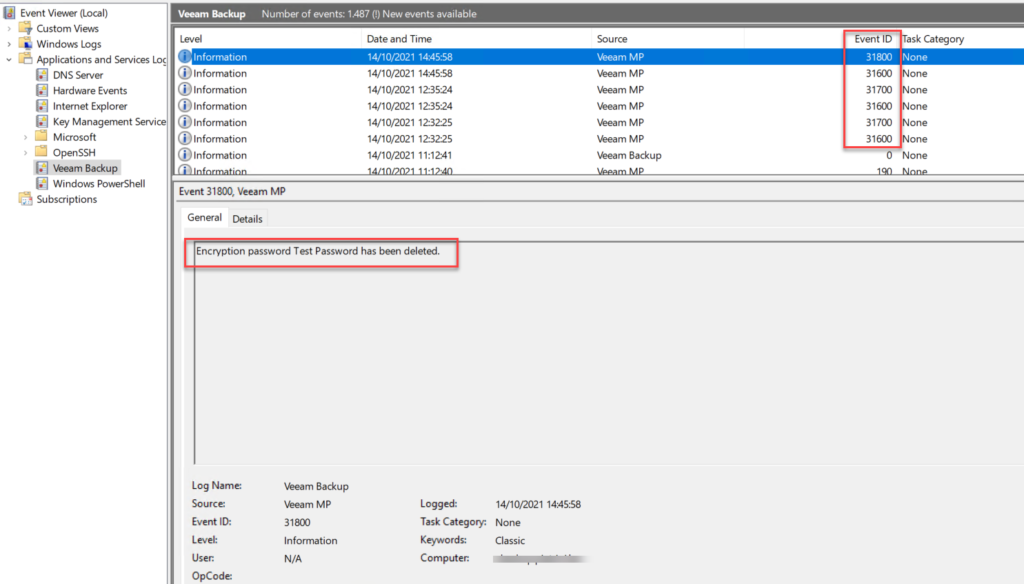The height and width of the screenshot is (584, 1024).
Task: Select the Custom Views tree label
Action: [x=67, y=28]
